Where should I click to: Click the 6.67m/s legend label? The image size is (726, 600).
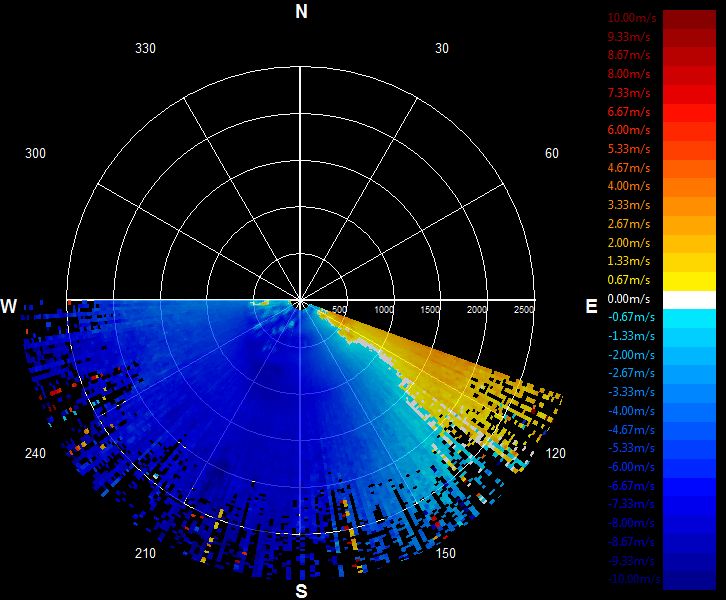[629, 112]
